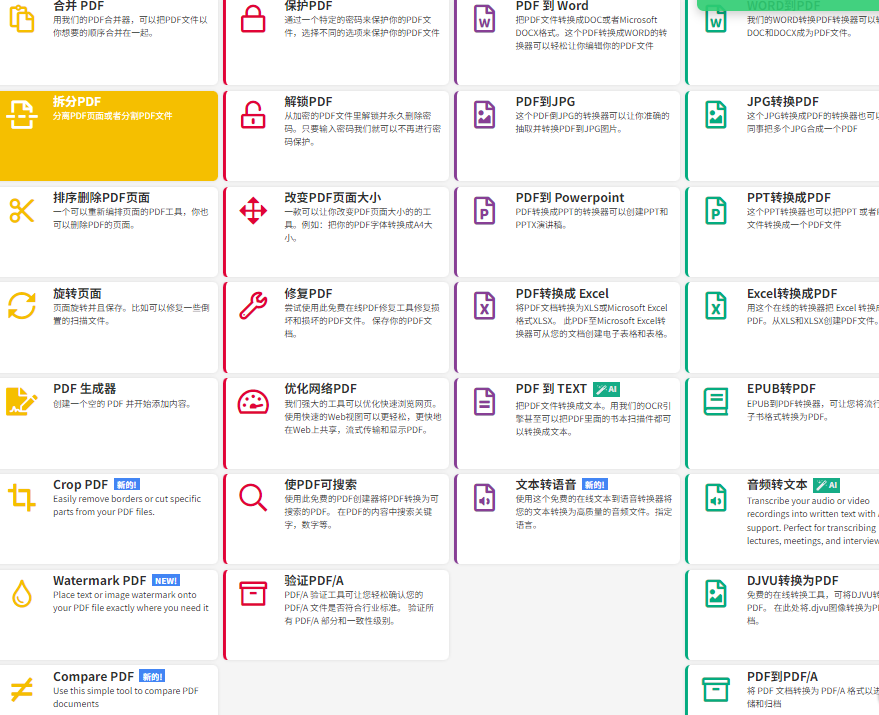The height and width of the screenshot is (715, 879).
Task: Click the water drop Watermark PDF icon
Action: 22,593
